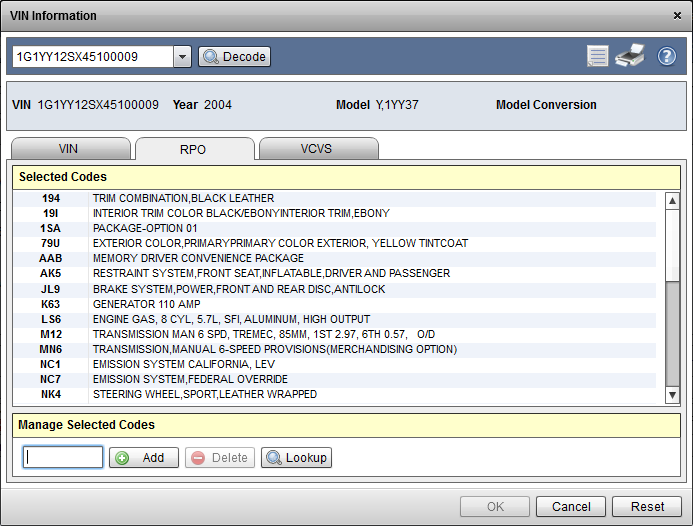Click the list view icon in header
Image resolution: width=693 pixels, height=526 pixels.
click(x=598, y=57)
